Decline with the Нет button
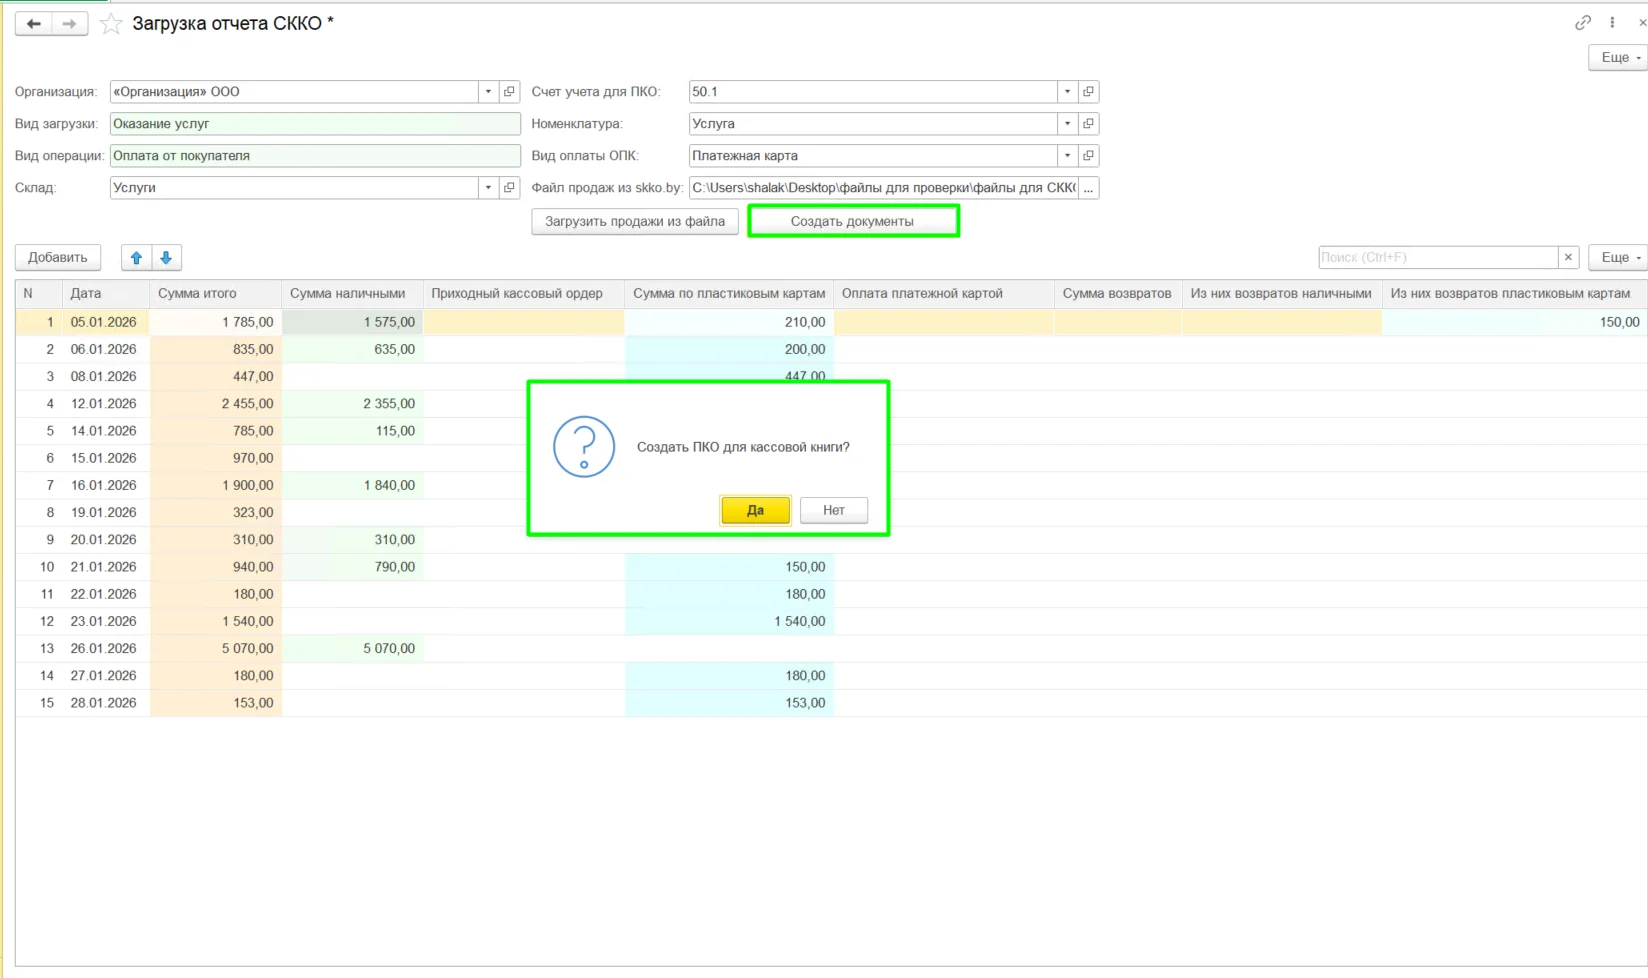 [x=833, y=511]
